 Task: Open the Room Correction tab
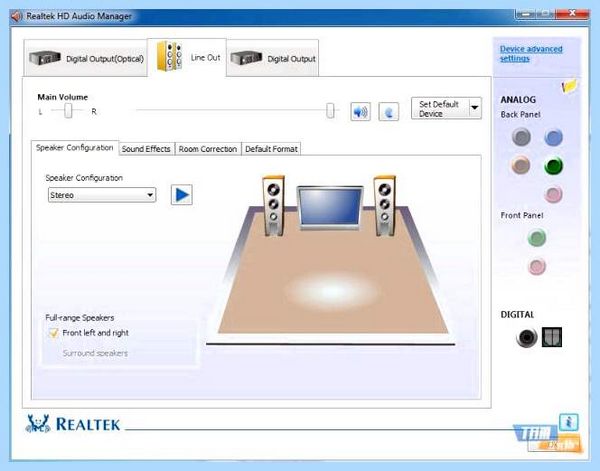click(x=208, y=149)
